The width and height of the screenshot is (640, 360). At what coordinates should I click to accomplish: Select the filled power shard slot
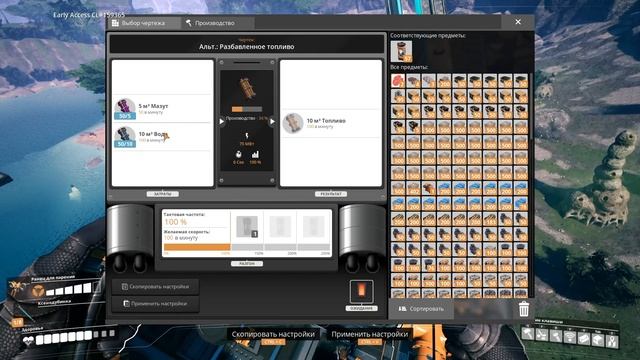click(x=247, y=227)
